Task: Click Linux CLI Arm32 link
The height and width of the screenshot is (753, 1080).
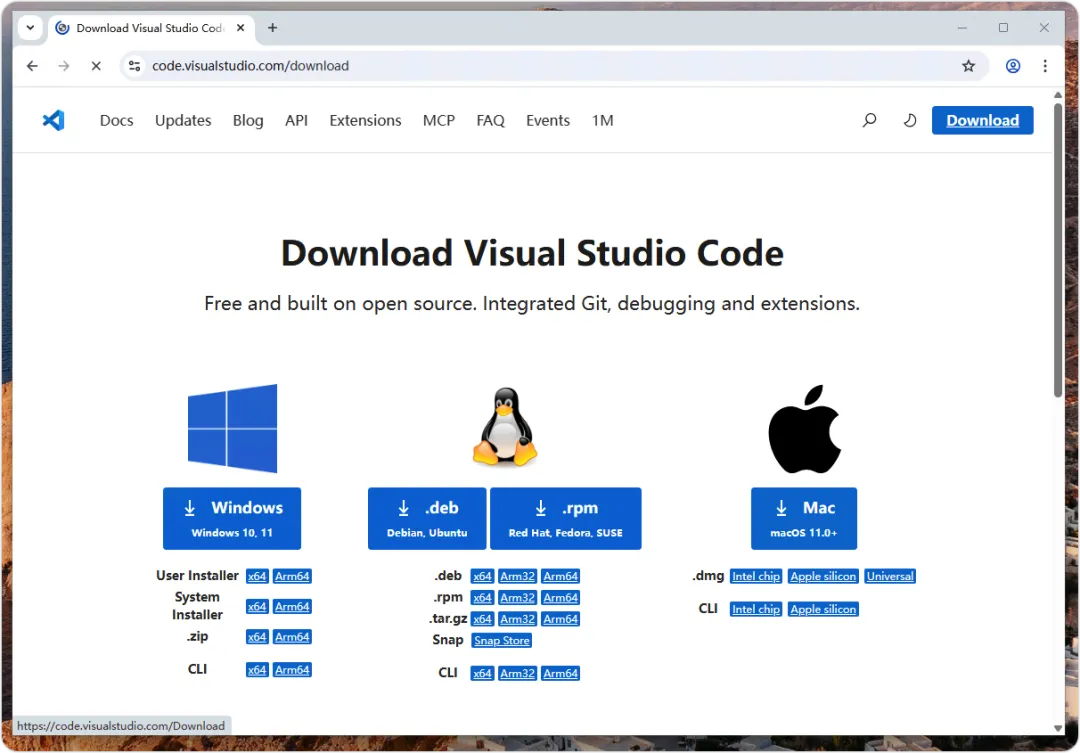Action: coord(517,674)
